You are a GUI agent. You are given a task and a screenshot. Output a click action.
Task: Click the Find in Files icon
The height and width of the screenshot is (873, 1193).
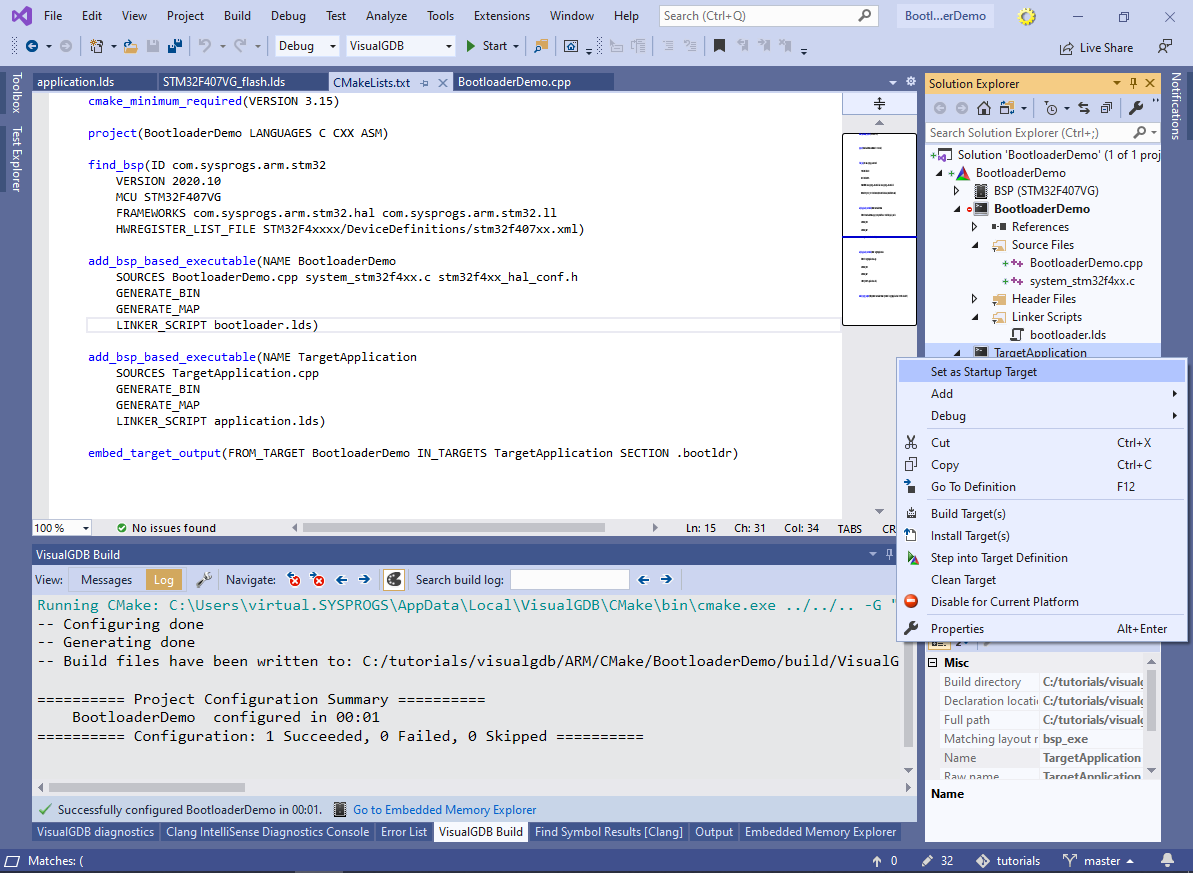tap(541, 46)
